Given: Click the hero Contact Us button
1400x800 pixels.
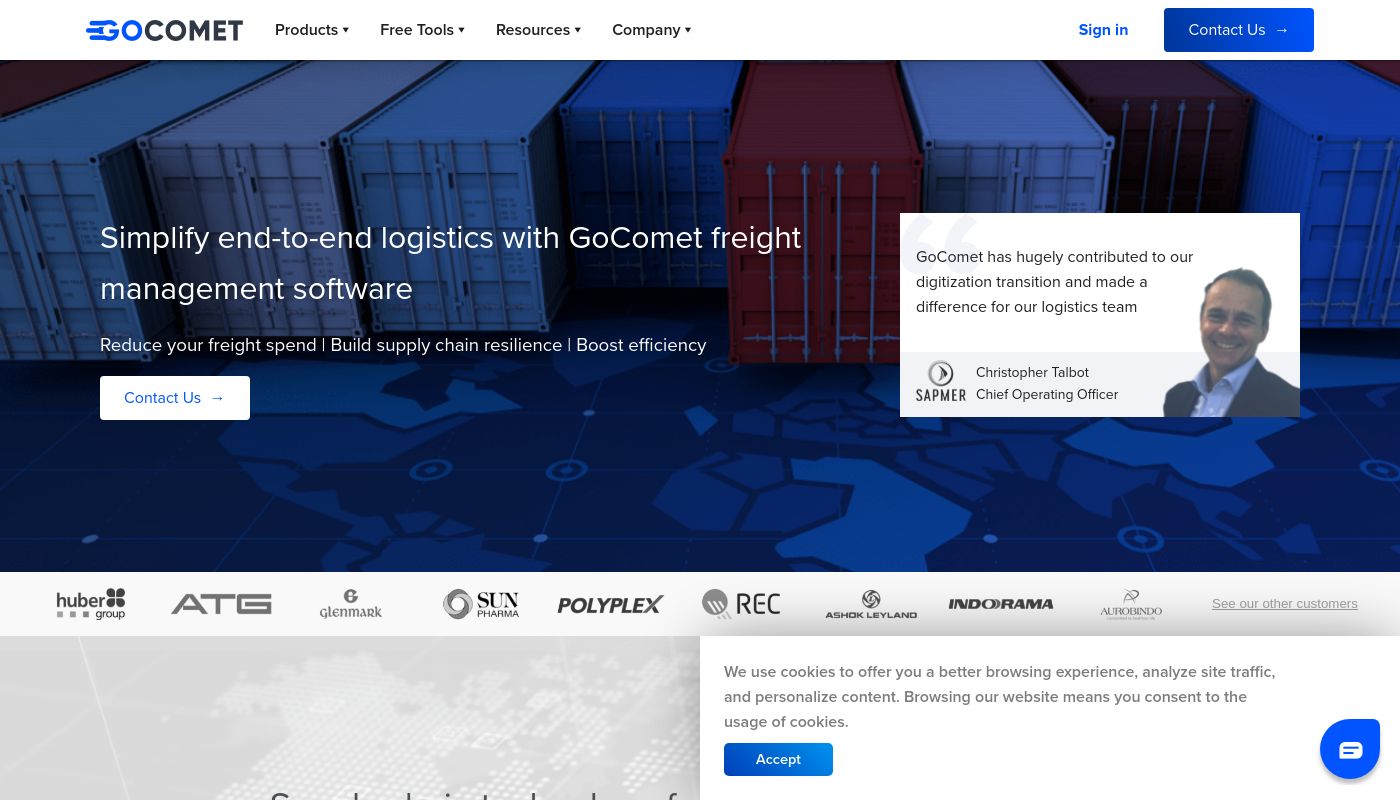Looking at the screenshot, I should [x=174, y=397].
